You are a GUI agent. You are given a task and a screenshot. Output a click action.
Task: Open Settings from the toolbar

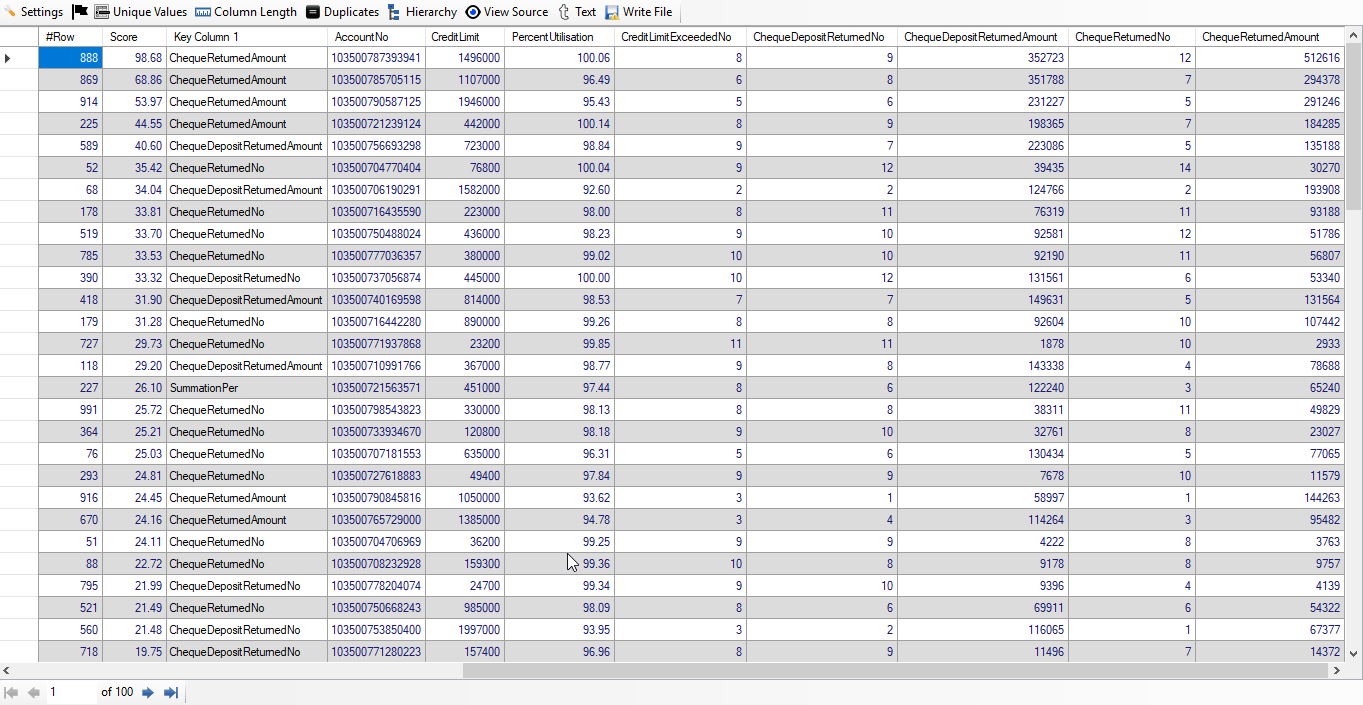(x=34, y=12)
